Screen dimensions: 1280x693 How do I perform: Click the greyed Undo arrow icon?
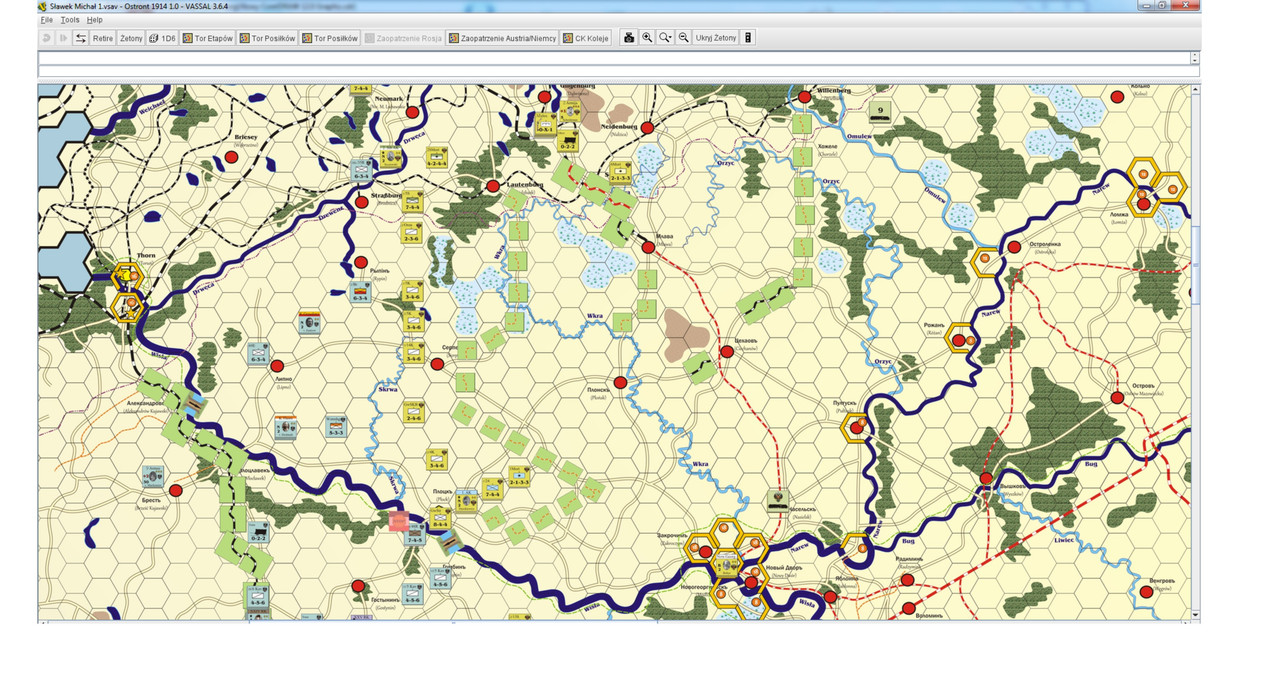(47, 38)
